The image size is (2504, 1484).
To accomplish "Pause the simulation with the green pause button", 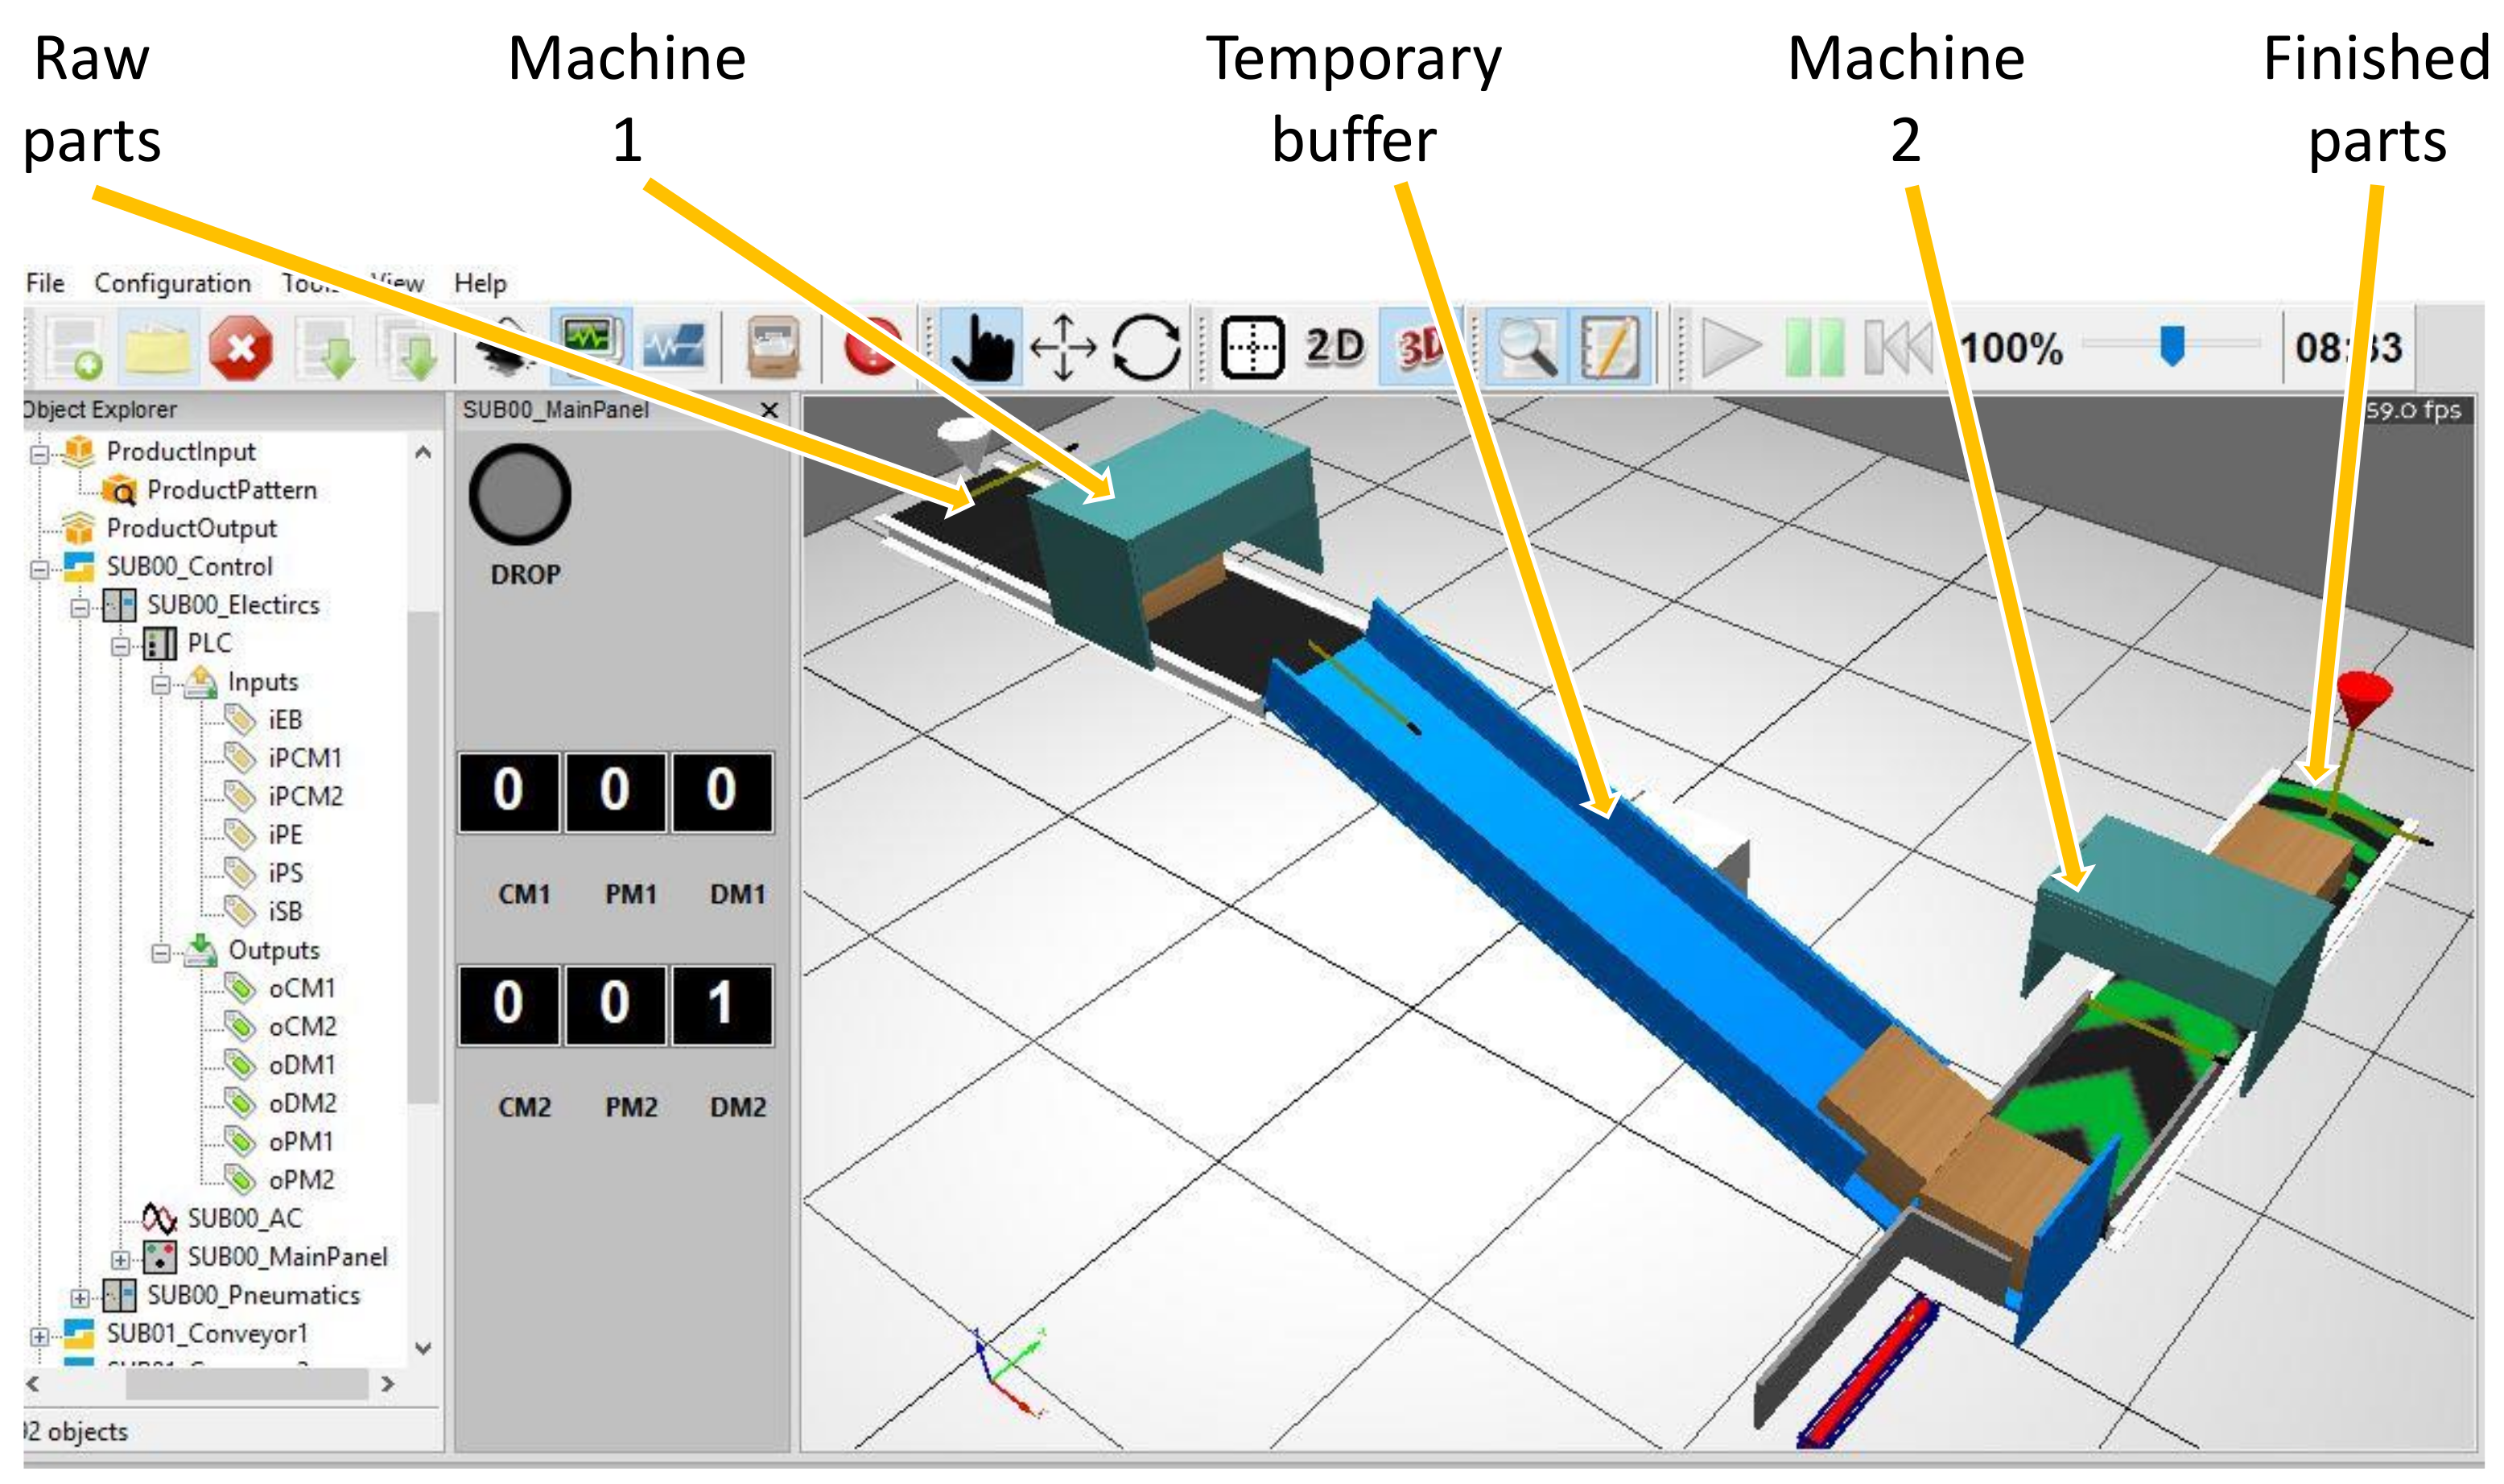I will pos(1815,348).
